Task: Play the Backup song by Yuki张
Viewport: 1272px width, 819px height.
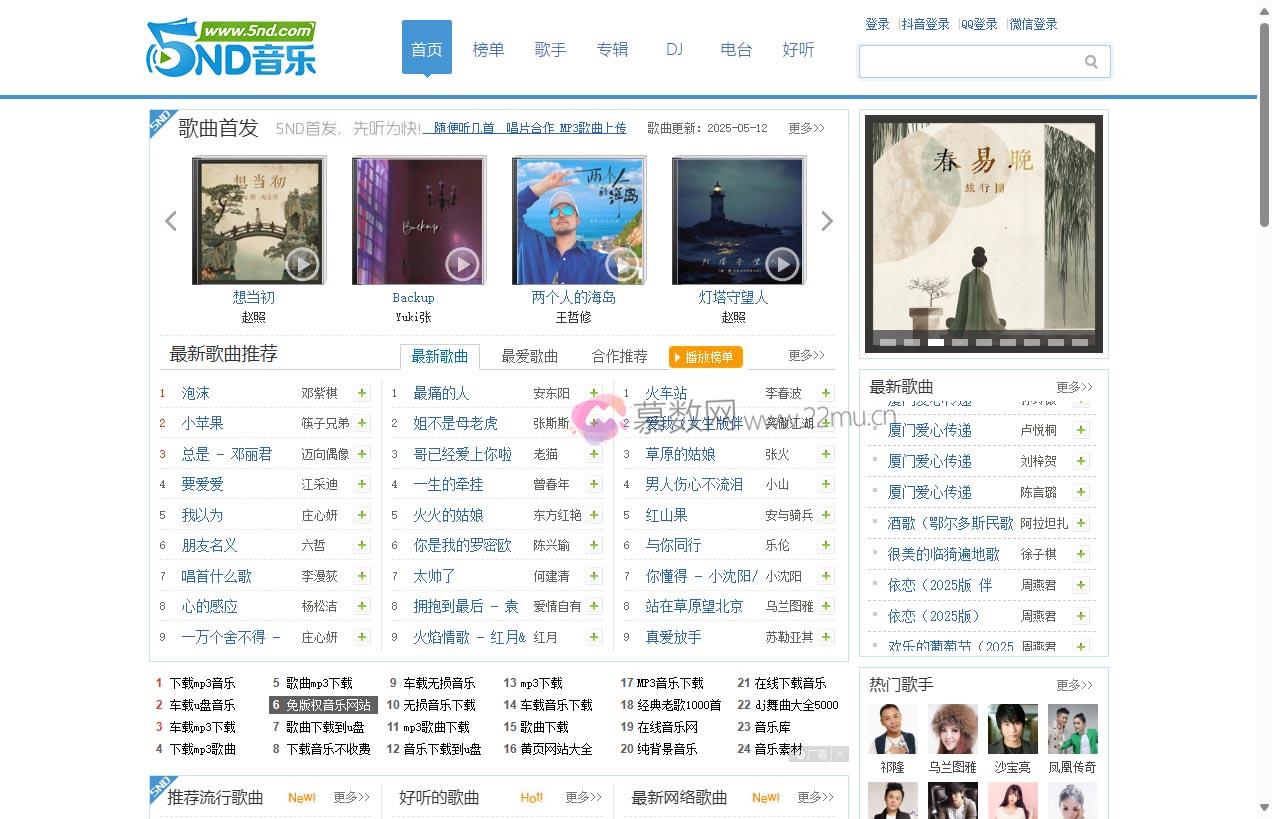Action: pyautogui.click(x=461, y=264)
